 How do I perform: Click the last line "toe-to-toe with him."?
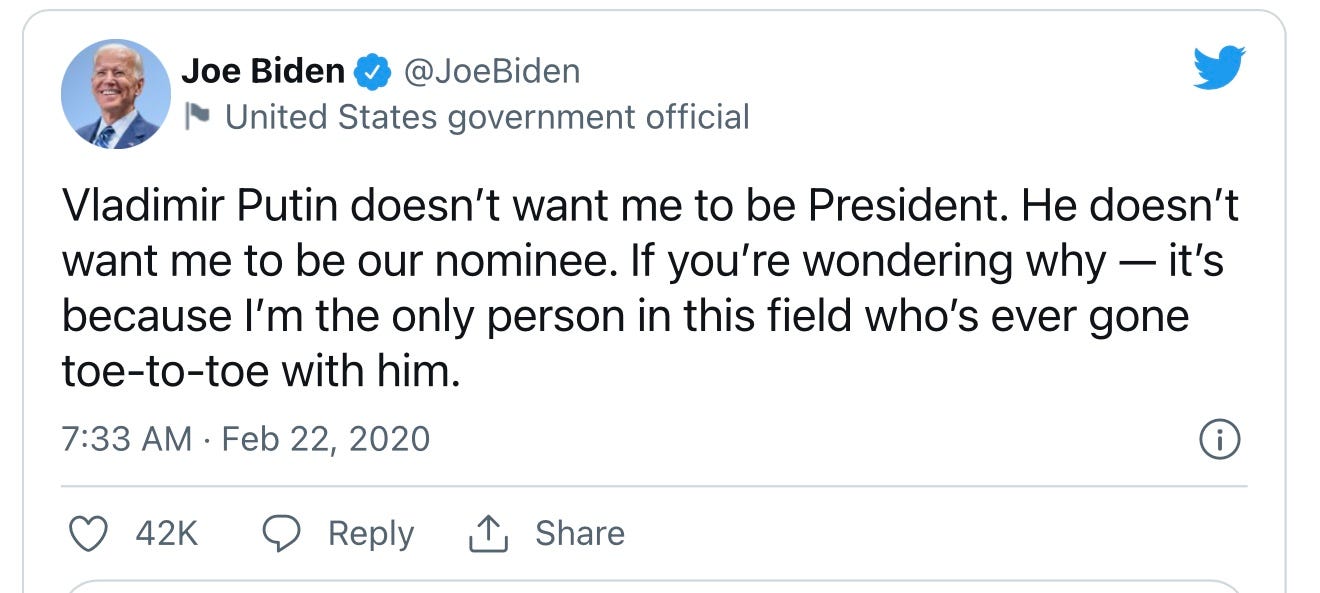coord(261,371)
